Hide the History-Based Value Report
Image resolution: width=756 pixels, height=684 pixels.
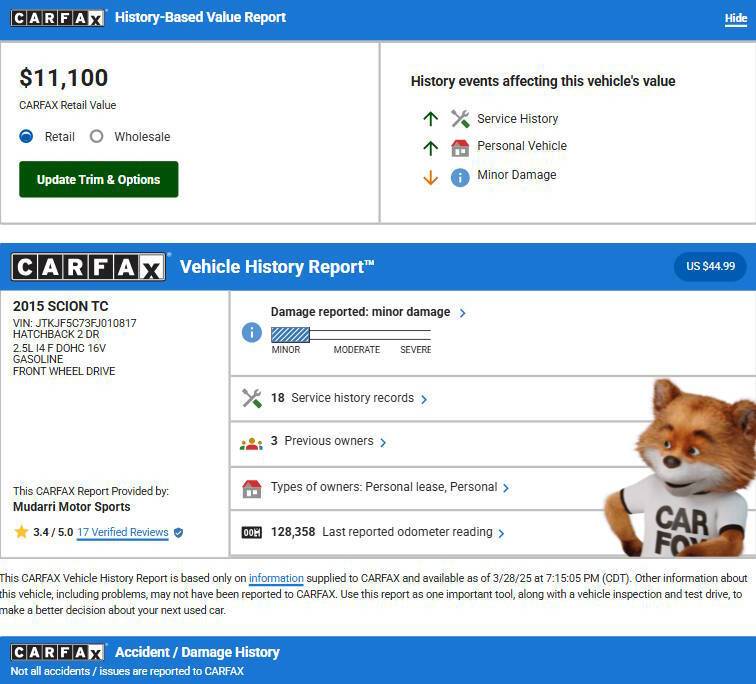pyautogui.click(x=736, y=19)
